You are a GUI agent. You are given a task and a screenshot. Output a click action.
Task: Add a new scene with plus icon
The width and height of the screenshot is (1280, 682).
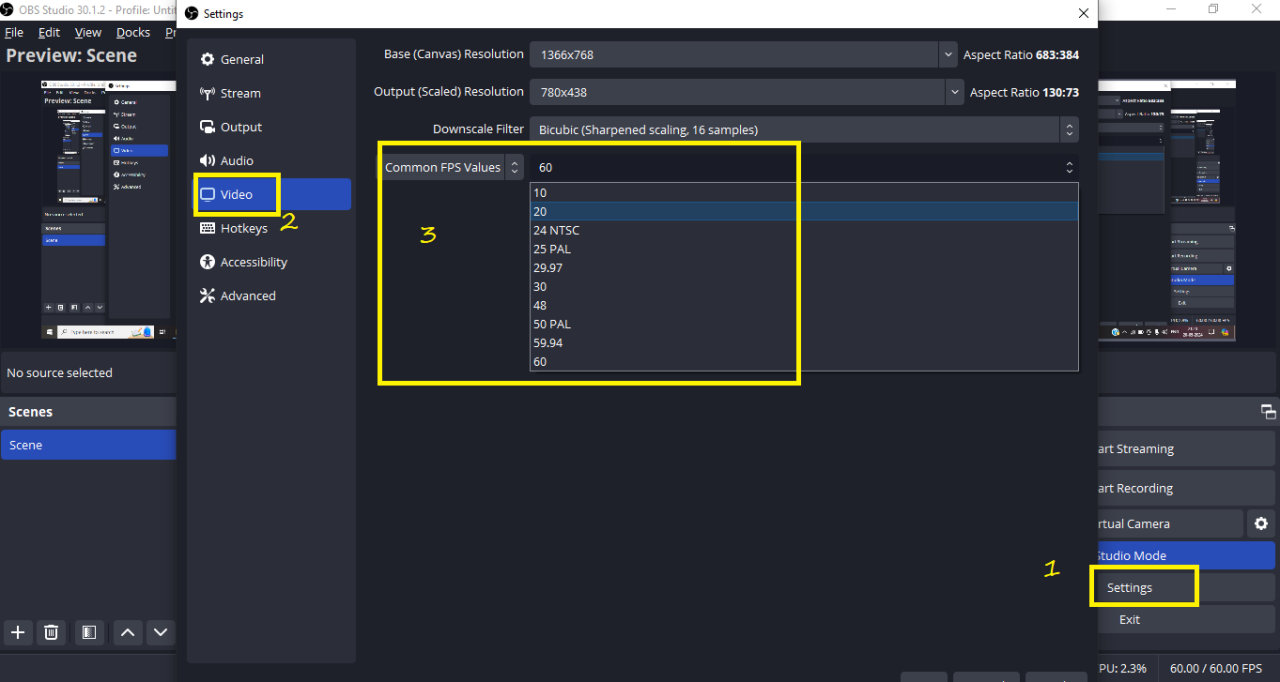click(x=17, y=632)
